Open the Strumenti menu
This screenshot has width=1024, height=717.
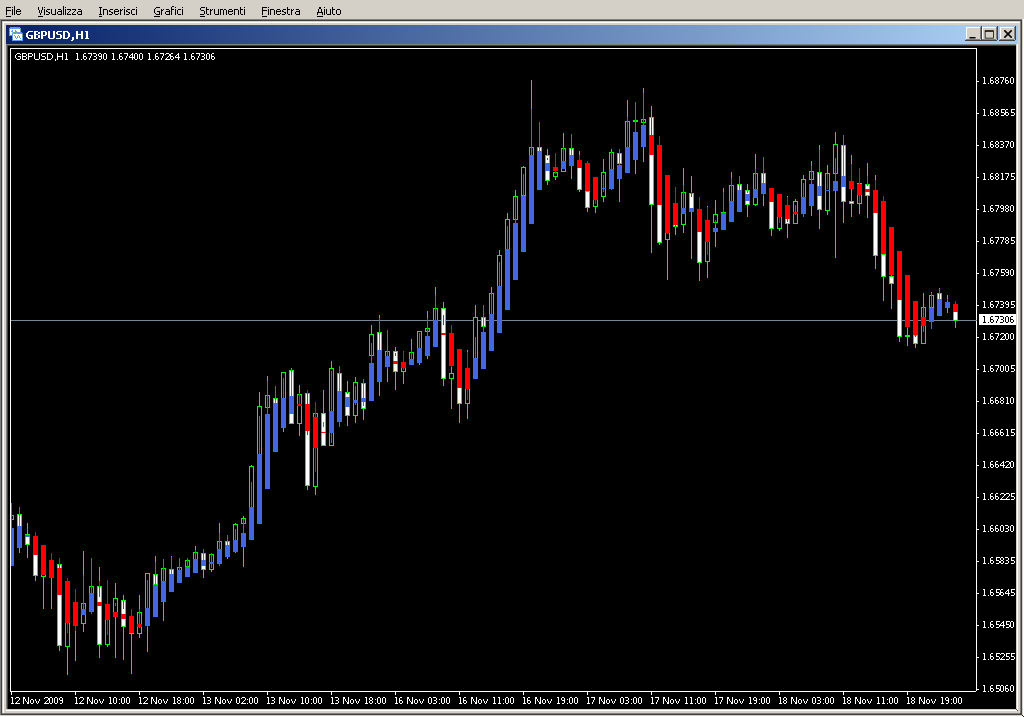coord(222,11)
